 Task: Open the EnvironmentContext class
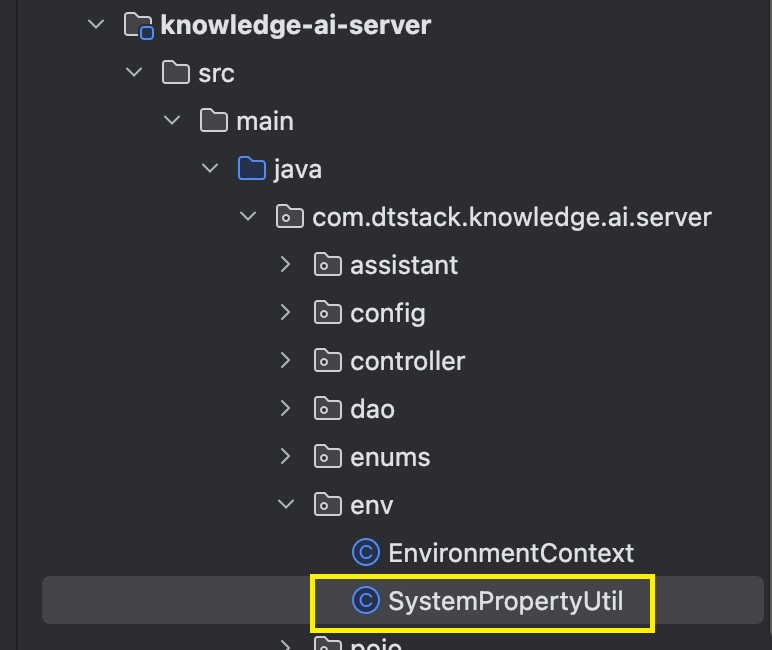click(x=511, y=552)
